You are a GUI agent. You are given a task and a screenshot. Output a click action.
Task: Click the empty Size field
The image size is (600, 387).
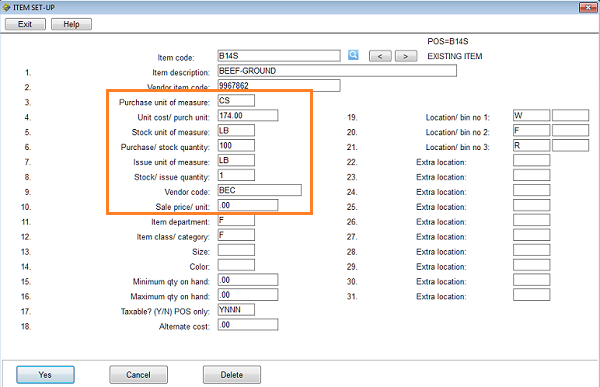pos(236,250)
